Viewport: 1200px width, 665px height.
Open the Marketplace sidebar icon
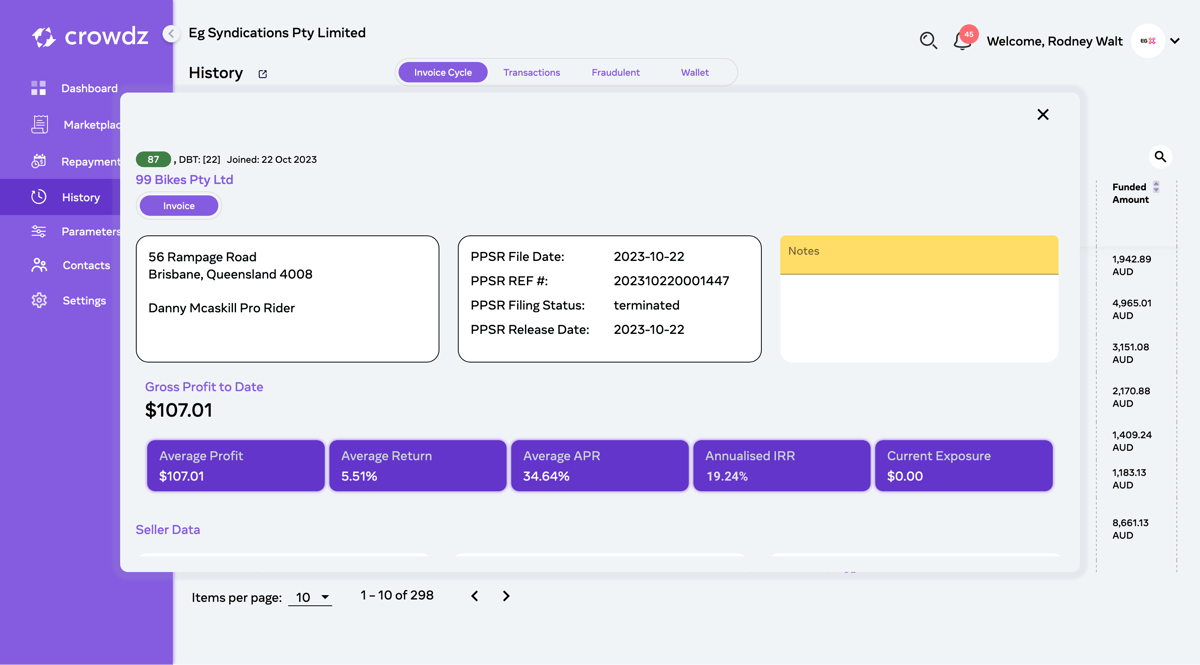[x=39, y=124]
